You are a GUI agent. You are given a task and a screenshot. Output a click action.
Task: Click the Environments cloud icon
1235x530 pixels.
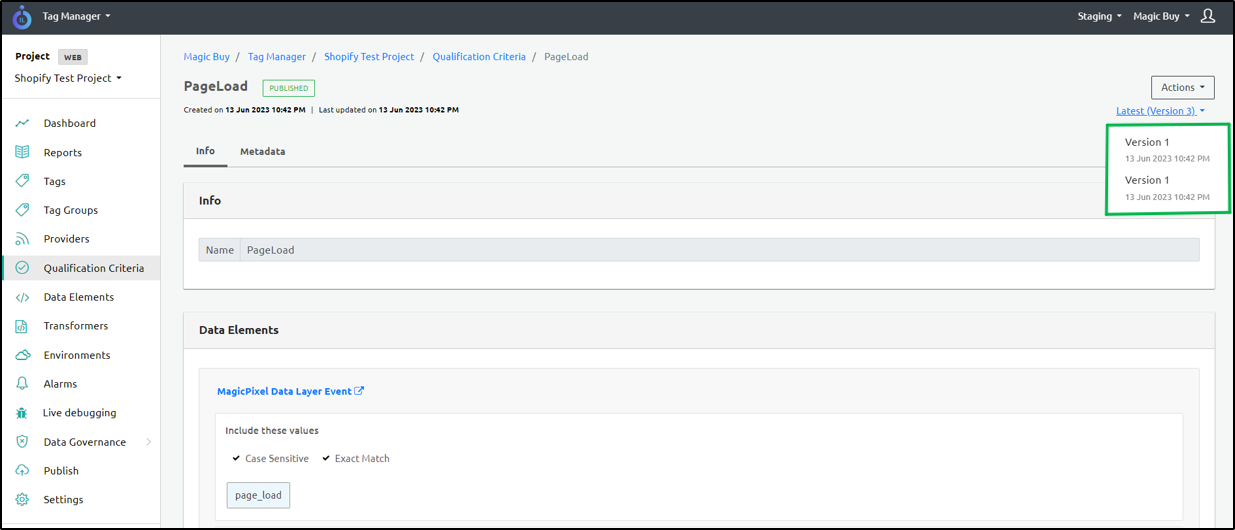click(22, 355)
